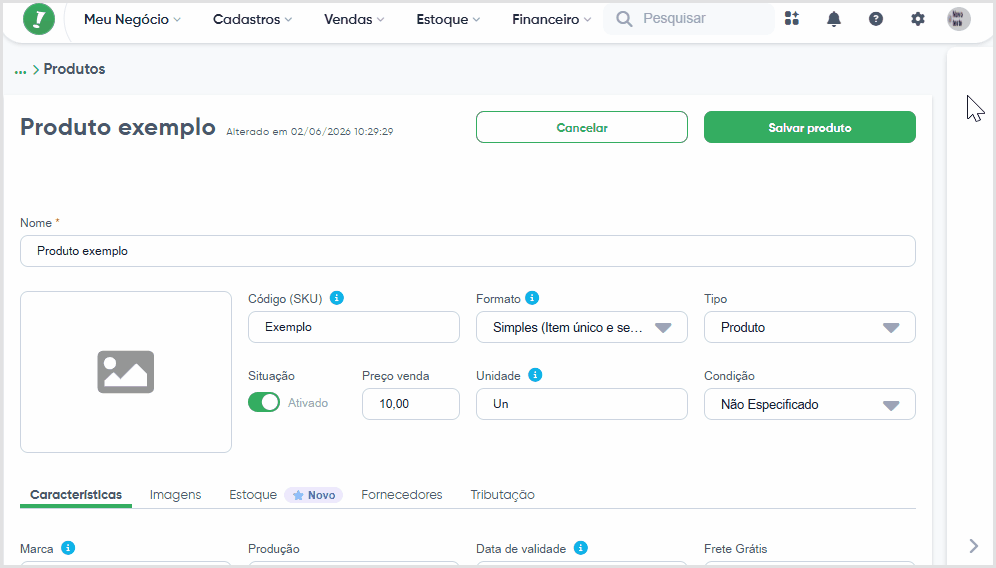The height and width of the screenshot is (568, 996).
Task: Click the Nome input field
Action: point(468,251)
